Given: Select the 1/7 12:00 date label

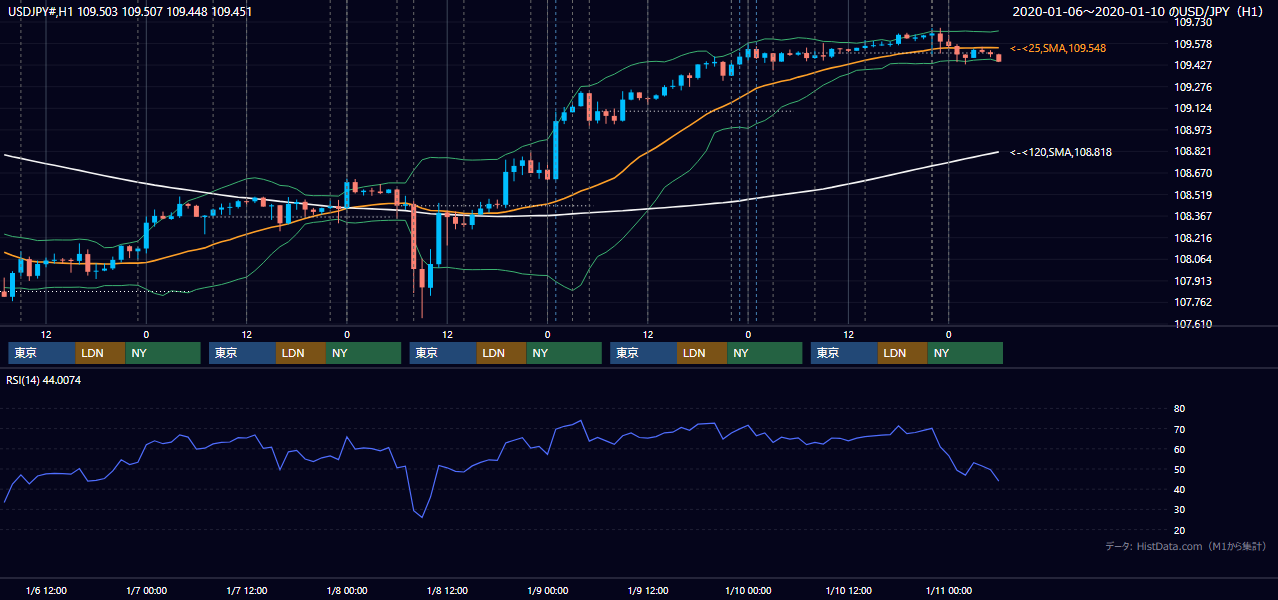Looking at the screenshot, I should tap(246, 590).
